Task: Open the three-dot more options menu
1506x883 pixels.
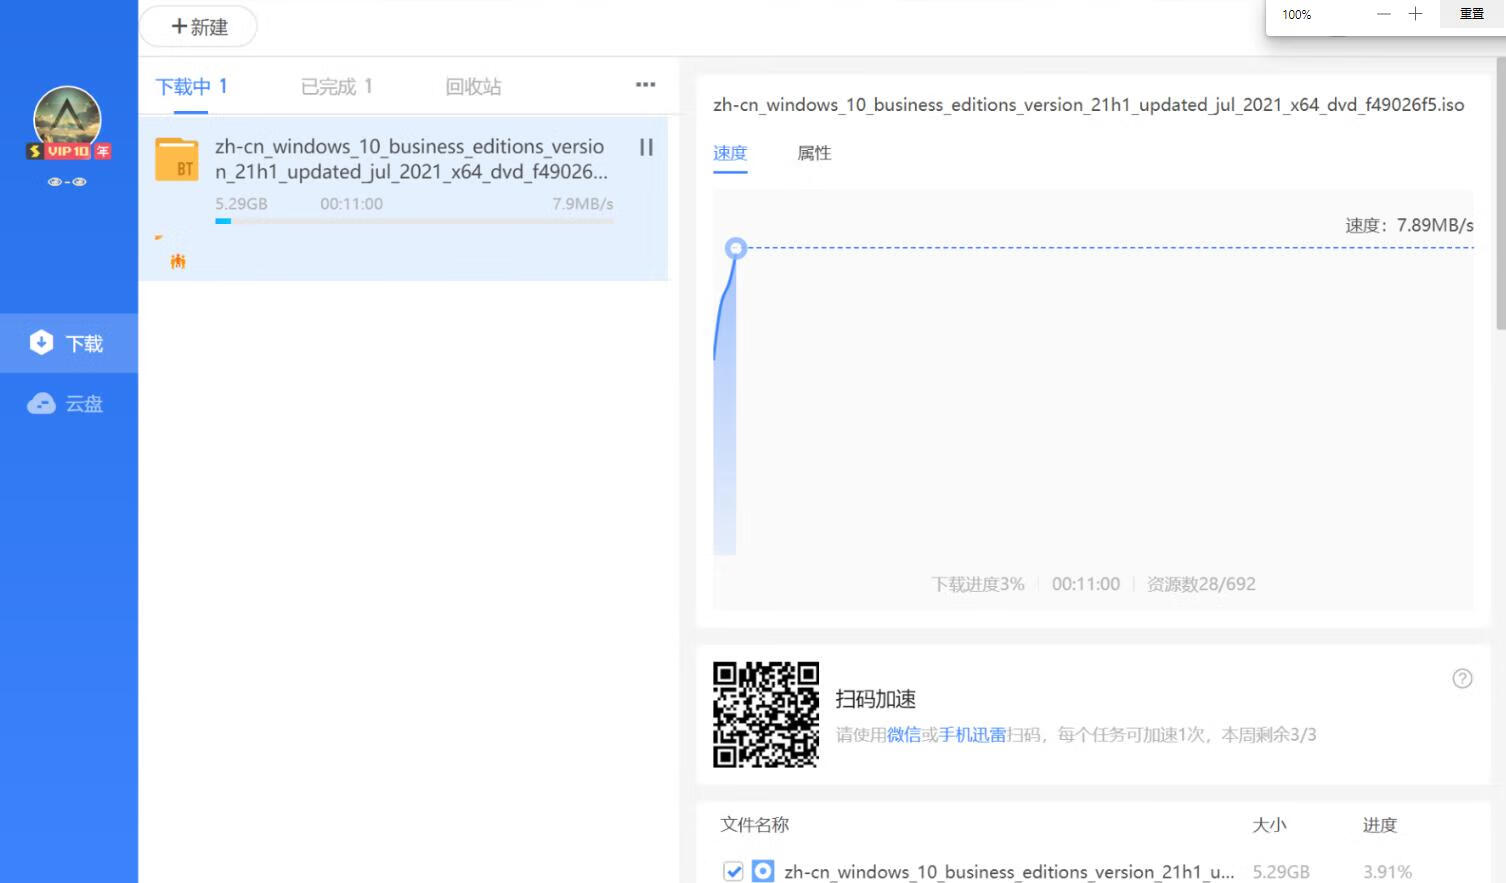Action: click(x=645, y=85)
